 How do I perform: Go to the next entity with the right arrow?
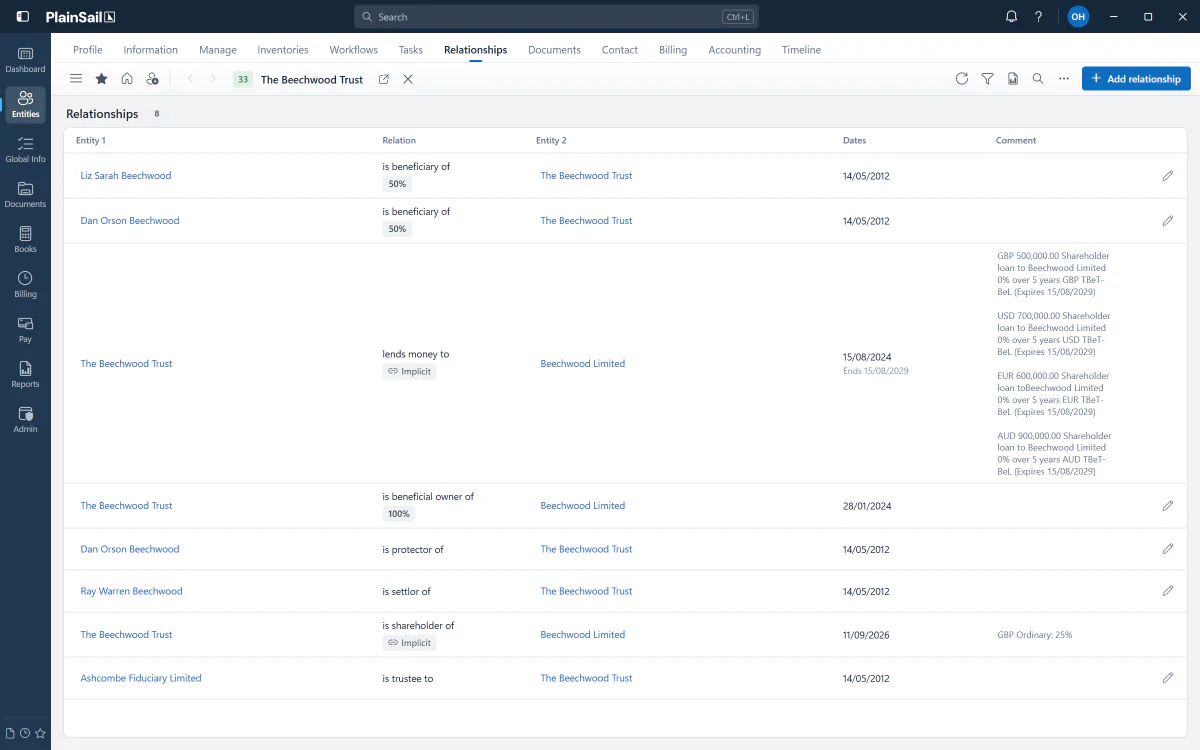pyautogui.click(x=213, y=79)
